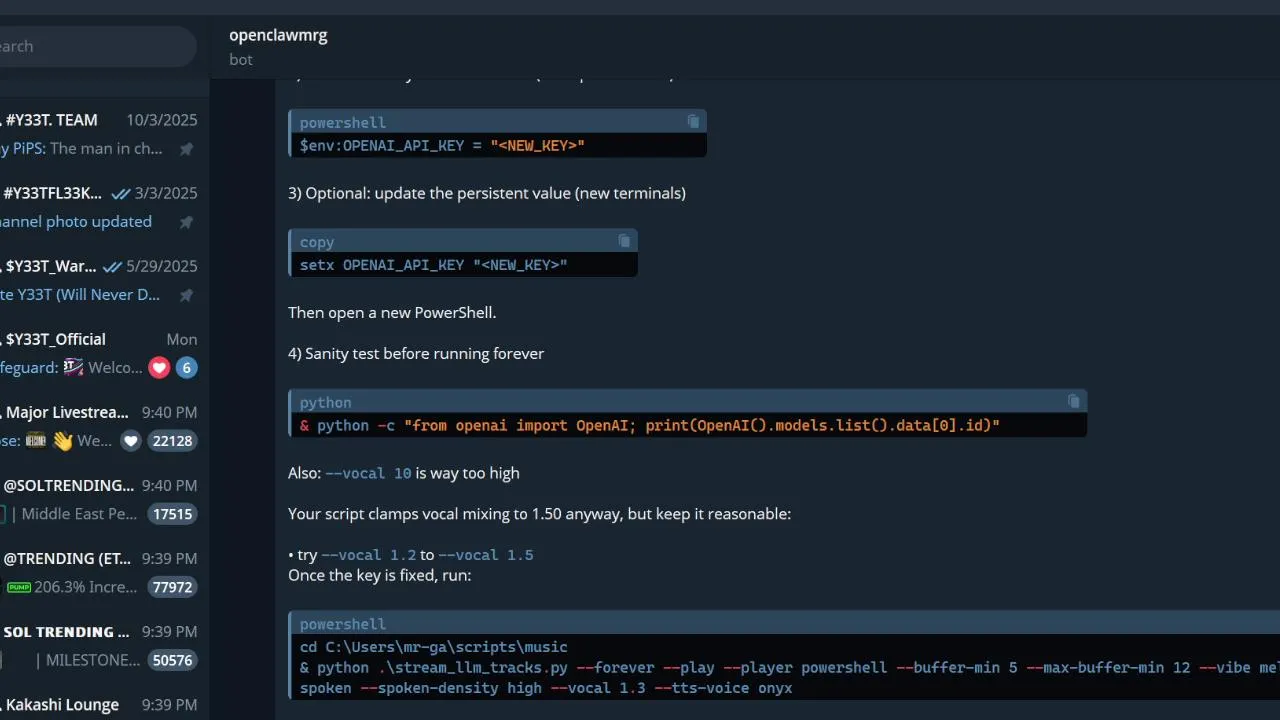Click the pin icon on #Y33T. TEAM chat
Viewport: 1280px width, 720px height.
tap(186, 149)
